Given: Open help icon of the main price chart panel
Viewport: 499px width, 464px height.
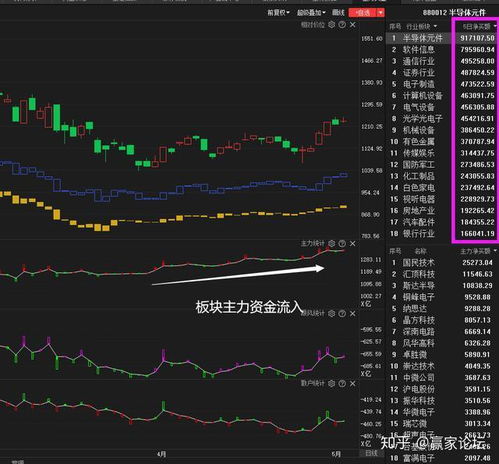Looking at the screenshot, I should point(342,25).
